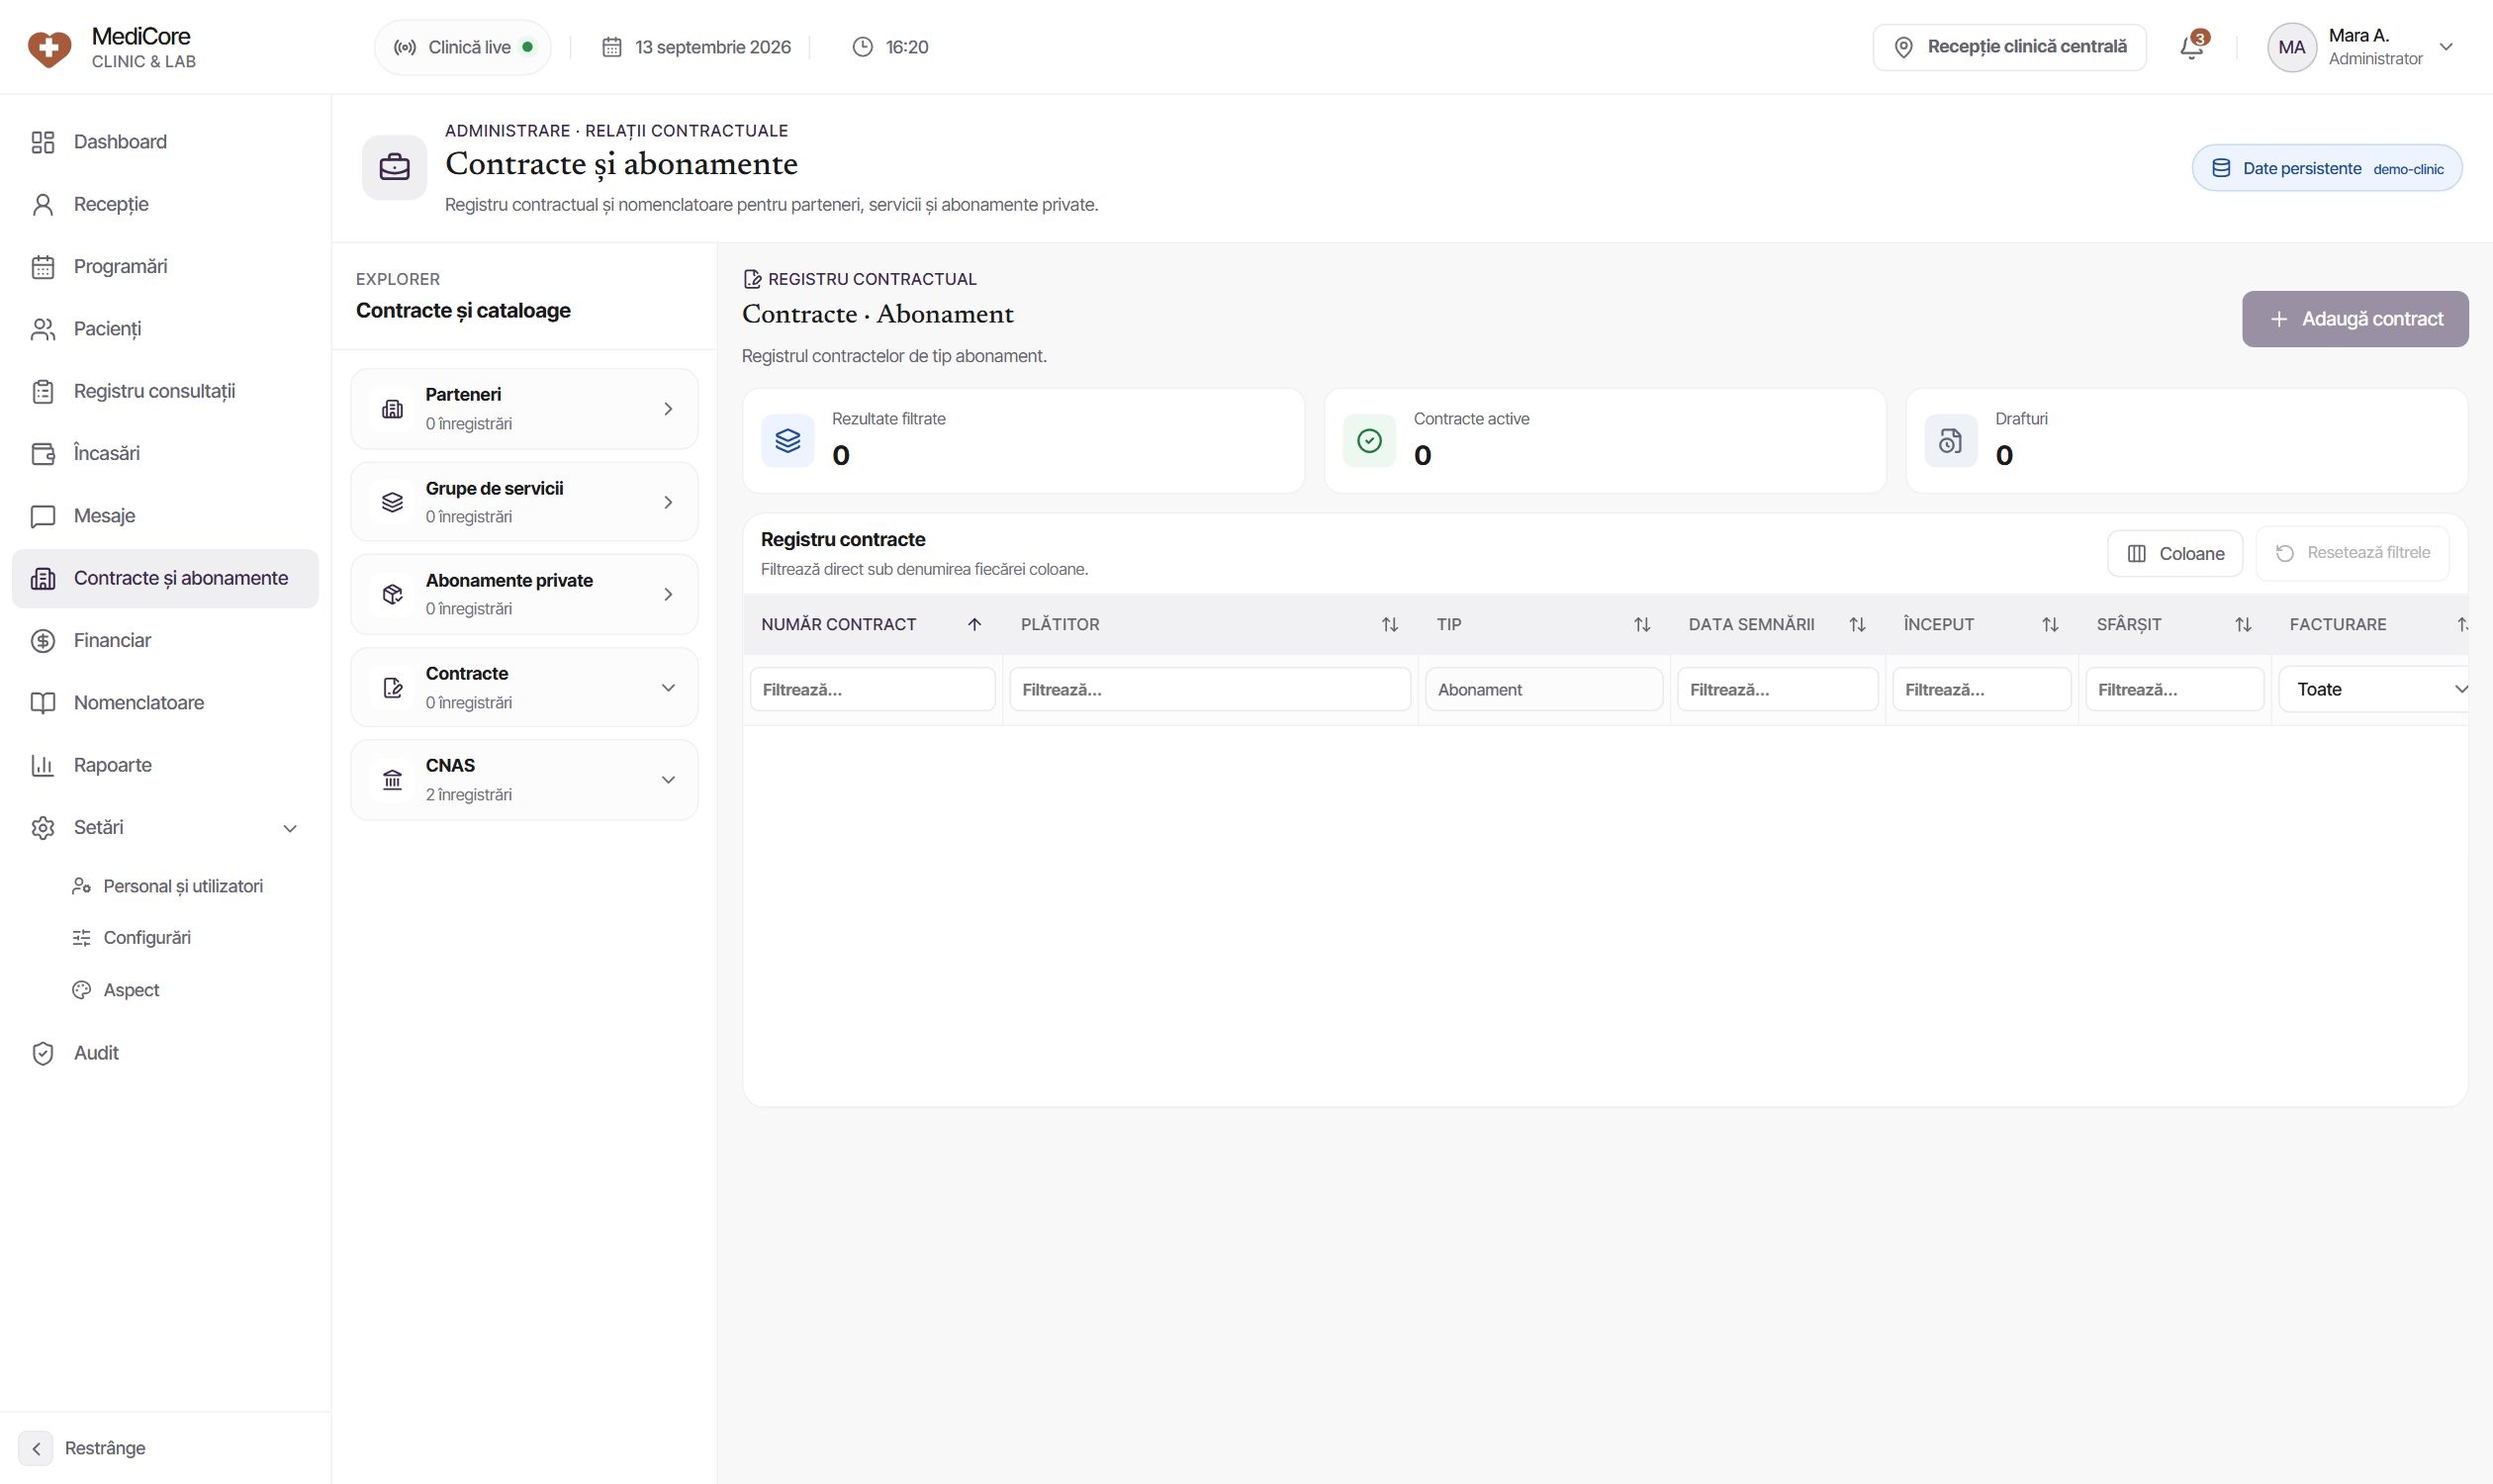Click the clock icon beside 16:20
The image size is (2493, 1484).
(862, 47)
